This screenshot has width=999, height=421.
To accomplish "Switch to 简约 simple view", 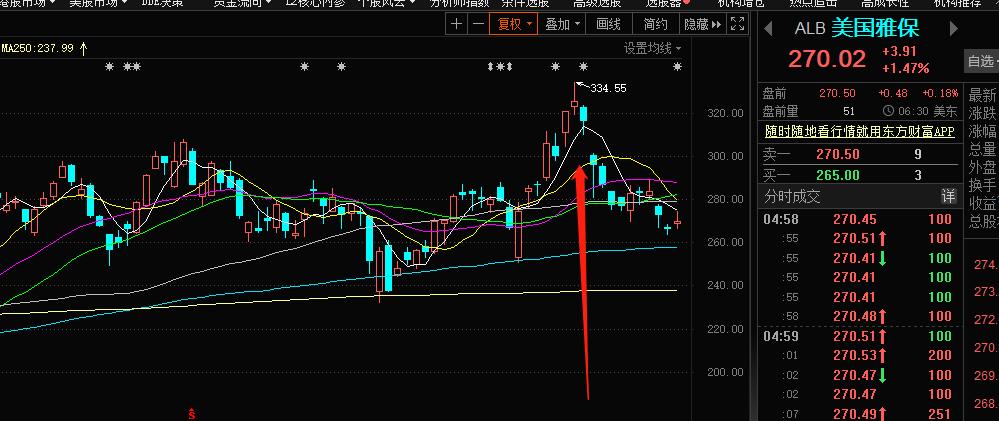I will (x=656, y=24).
